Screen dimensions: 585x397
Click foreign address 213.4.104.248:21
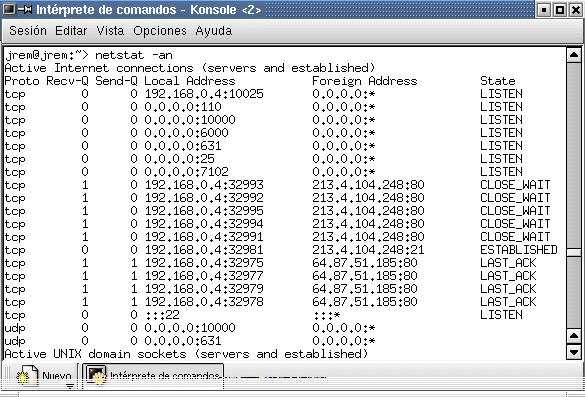pyautogui.click(x=368, y=250)
